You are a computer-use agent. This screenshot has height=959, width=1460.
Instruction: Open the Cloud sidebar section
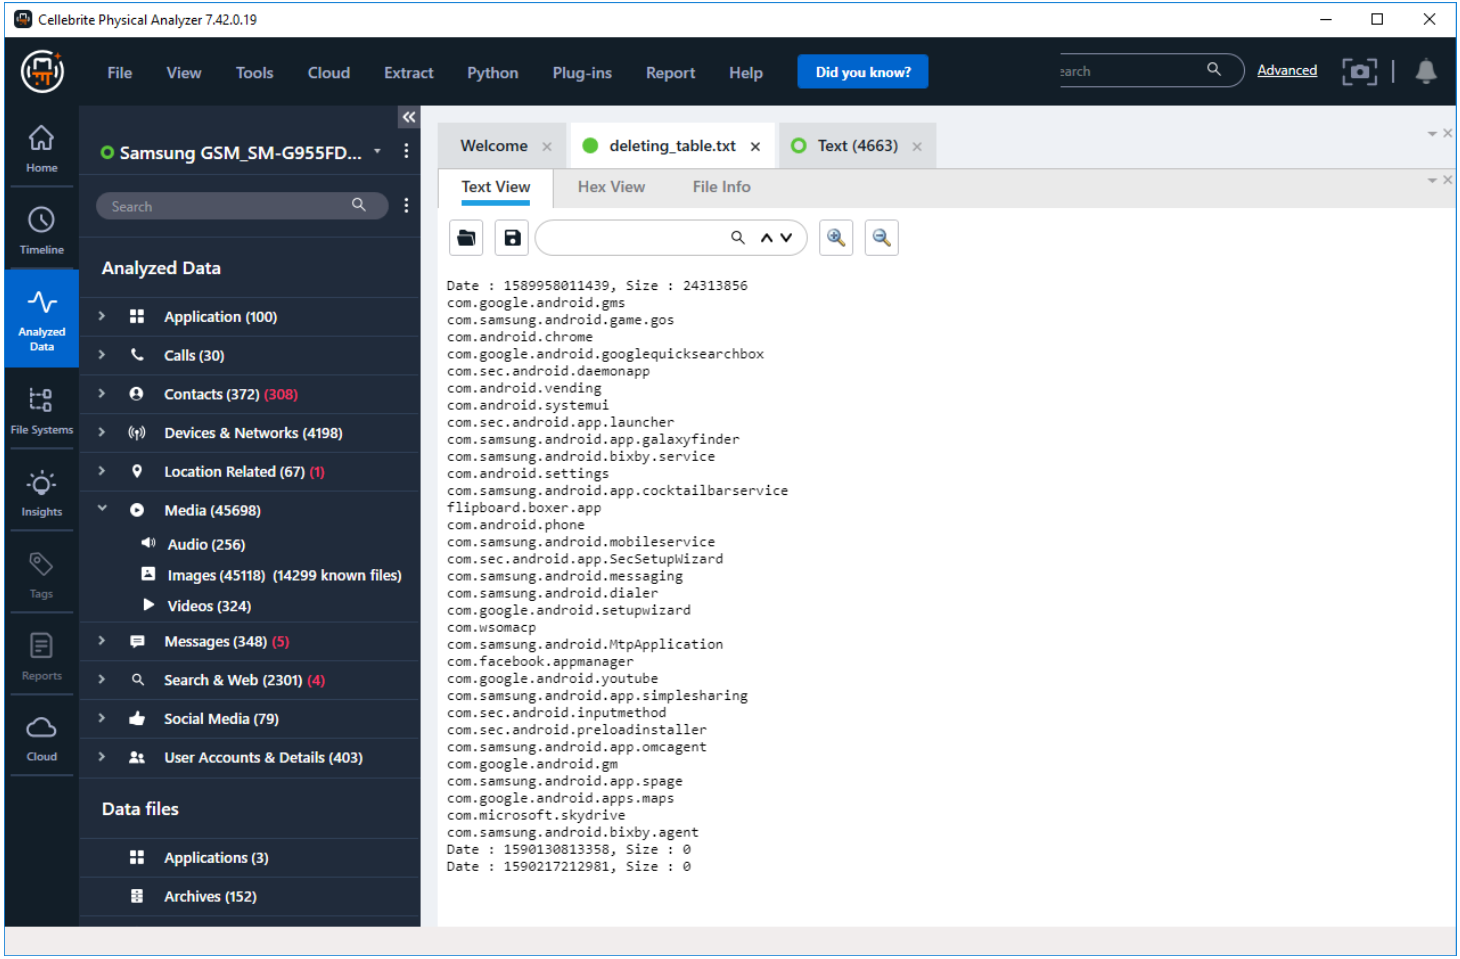(x=41, y=738)
